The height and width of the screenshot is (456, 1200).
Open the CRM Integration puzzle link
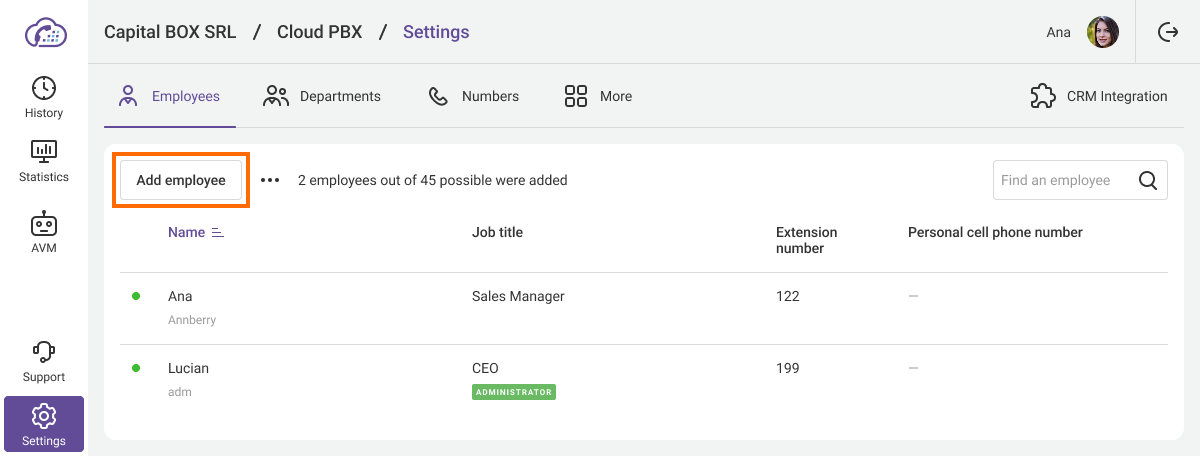click(x=1099, y=97)
